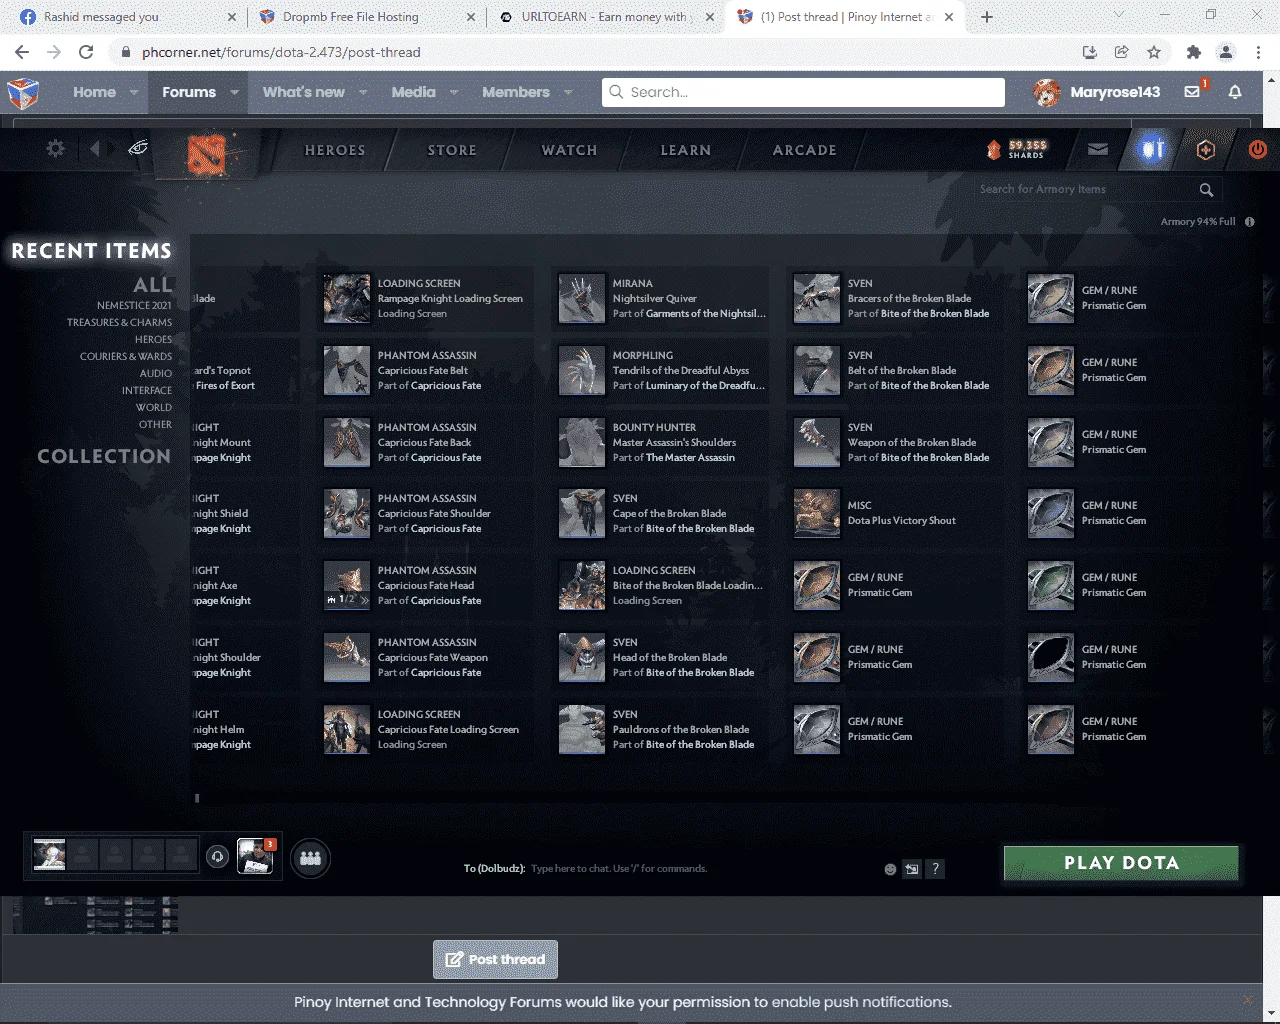The height and width of the screenshot is (1024, 1280).
Task: Open a new browser tab
Action: click(x=987, y=17)
